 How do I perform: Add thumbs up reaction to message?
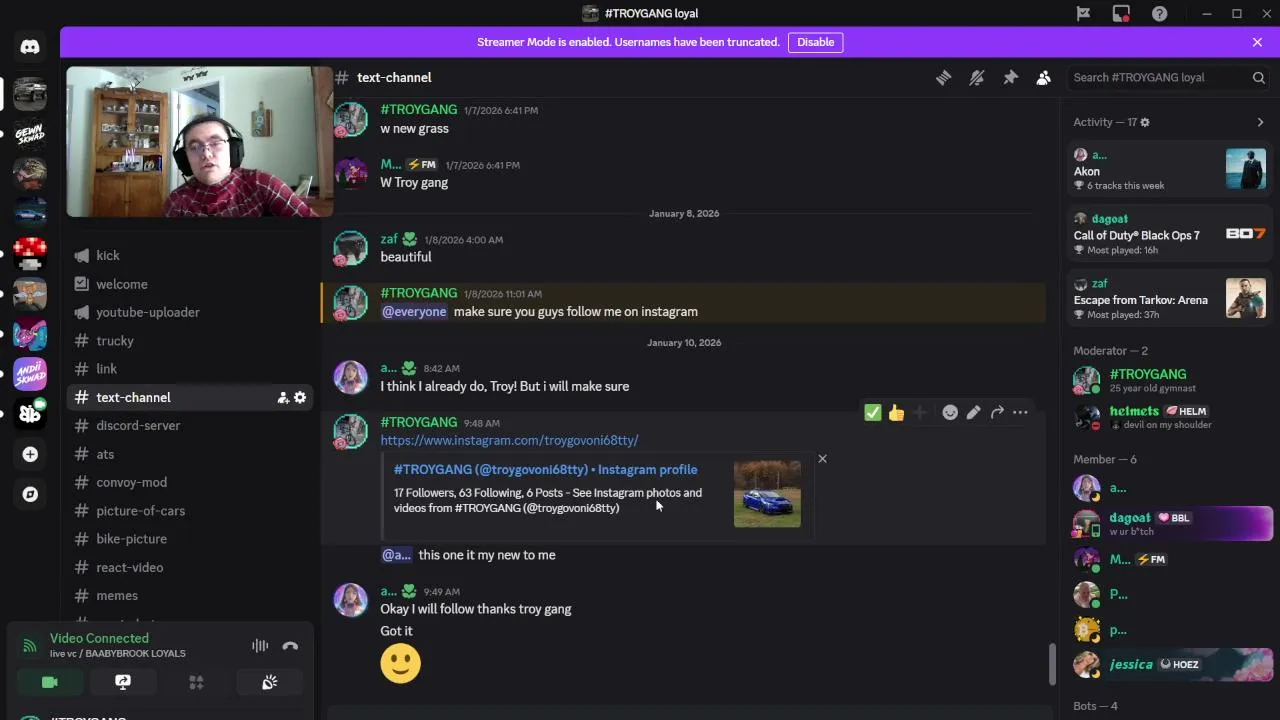(x=896, y=413)
